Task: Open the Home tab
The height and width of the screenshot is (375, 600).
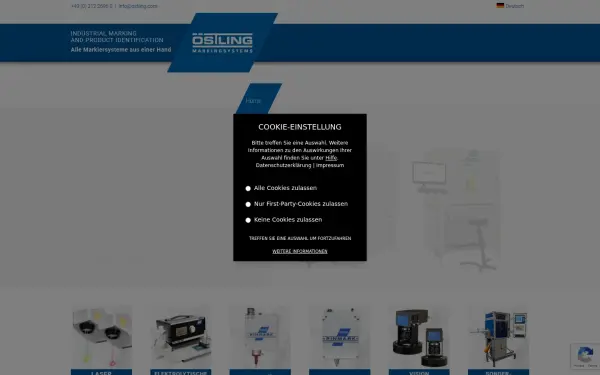Action: click(x=253, y=101)
